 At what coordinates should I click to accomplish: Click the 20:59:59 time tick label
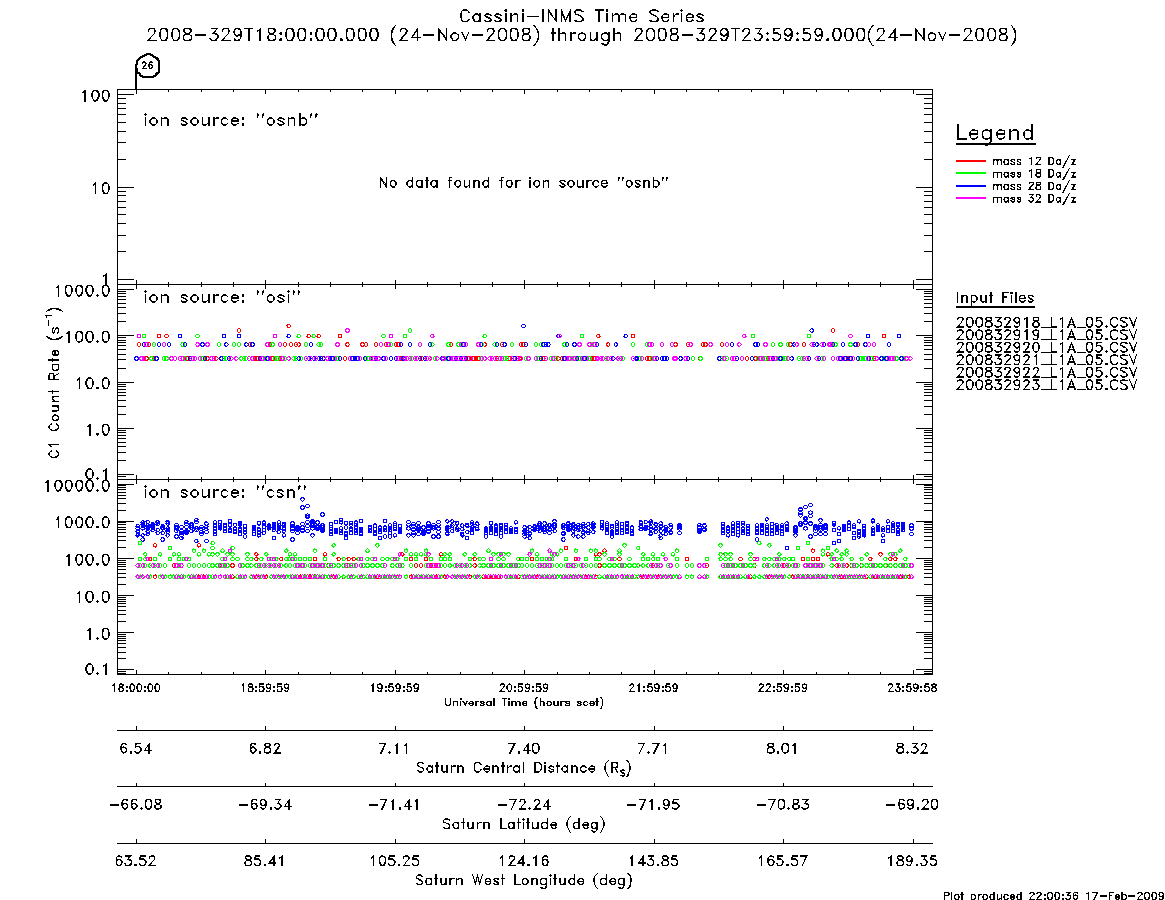(524, 688)
